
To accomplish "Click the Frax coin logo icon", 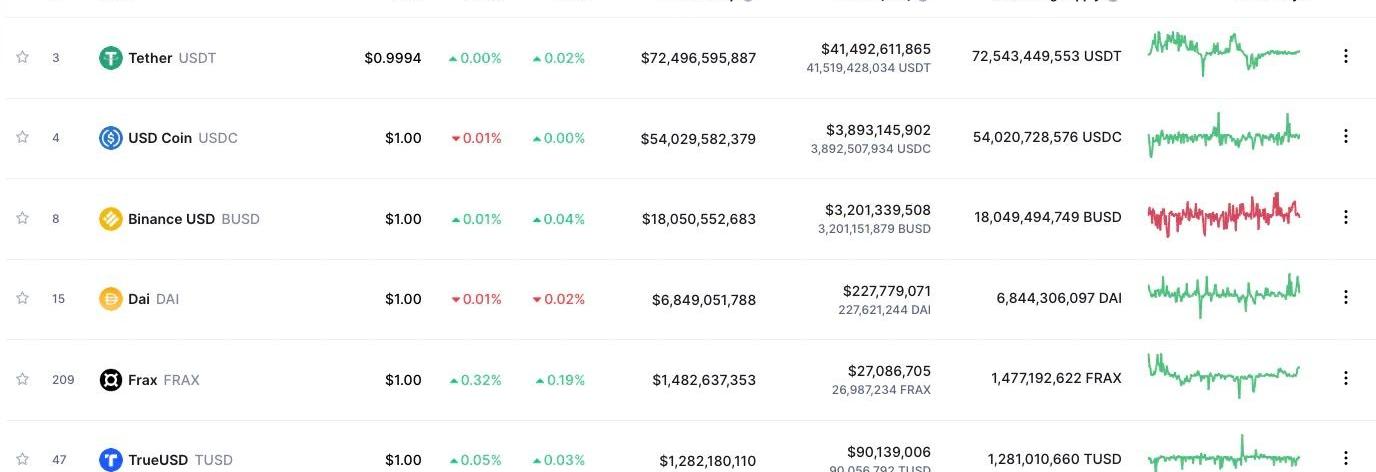I will coord(110,380).
